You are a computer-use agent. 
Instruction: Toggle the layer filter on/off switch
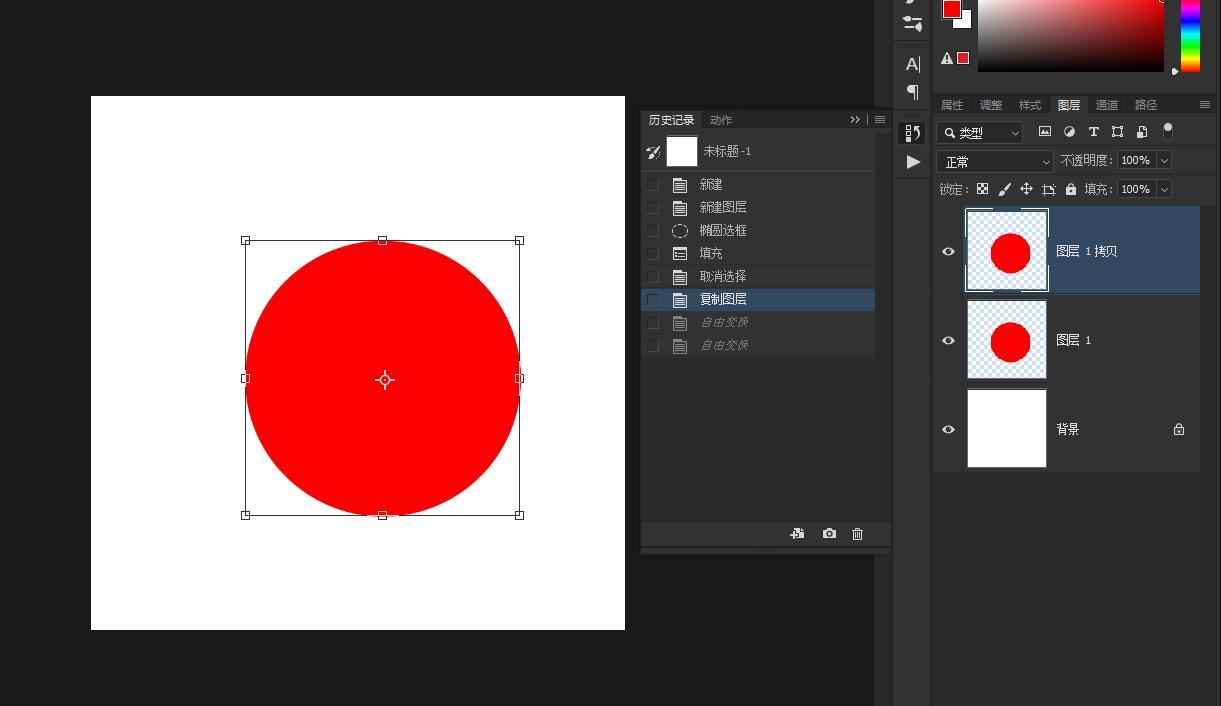coord(1167,131)
